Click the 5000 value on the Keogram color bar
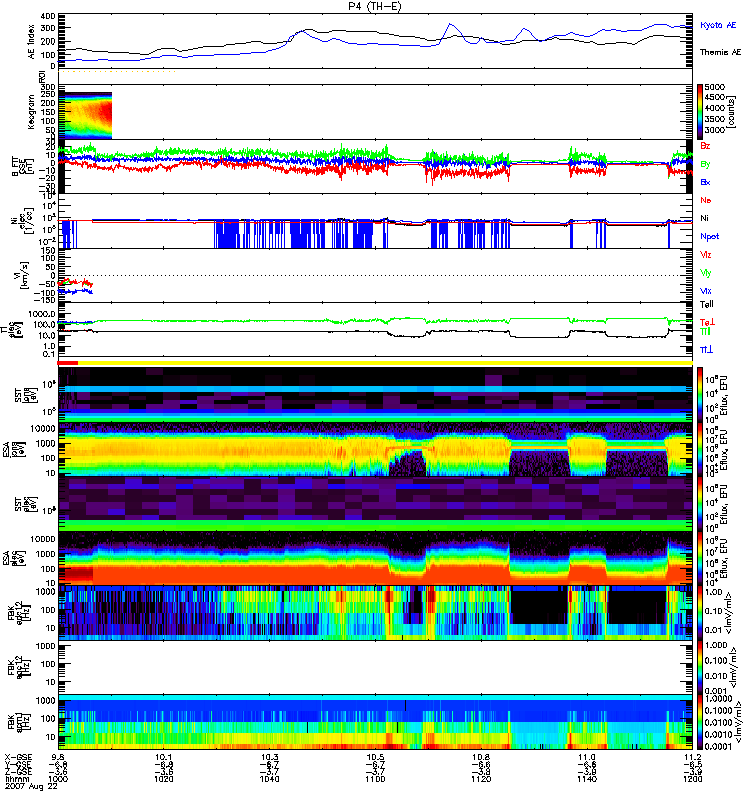The height and width of the screenshot is (800, 750). (715, 87)
